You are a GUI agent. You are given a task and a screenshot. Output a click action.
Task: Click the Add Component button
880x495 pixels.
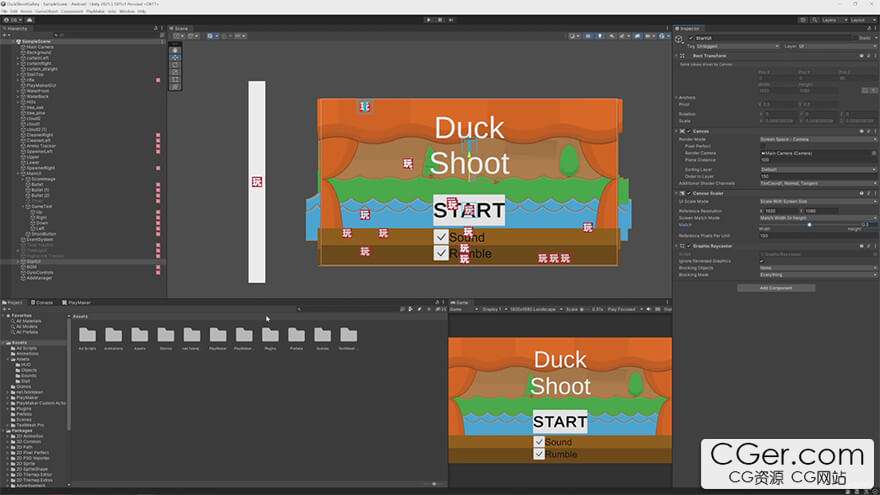[x=776, y=288]
